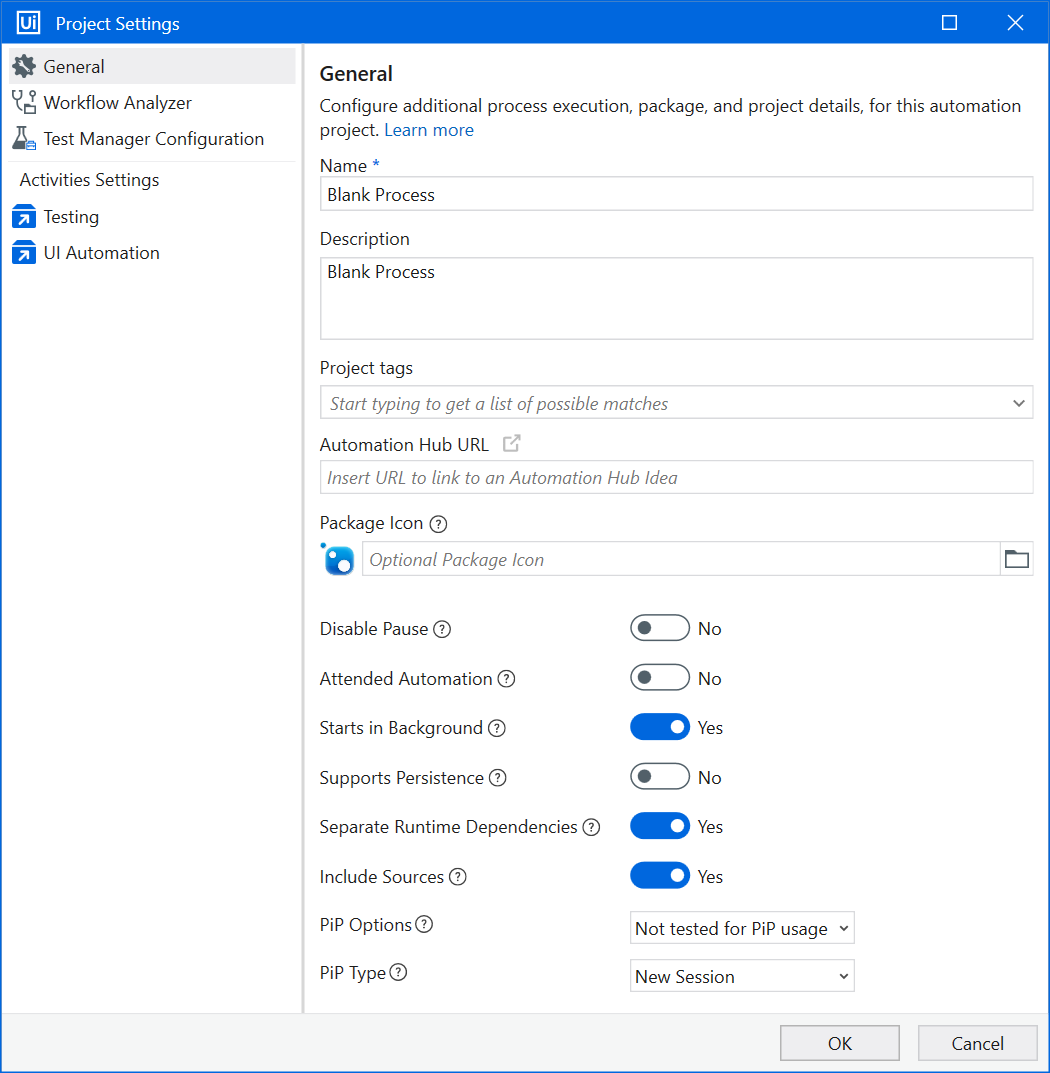Open the PiP Options dropdown
Image resolution: width=1050 pixels, height=1073 pixels.
click(742, 928)
